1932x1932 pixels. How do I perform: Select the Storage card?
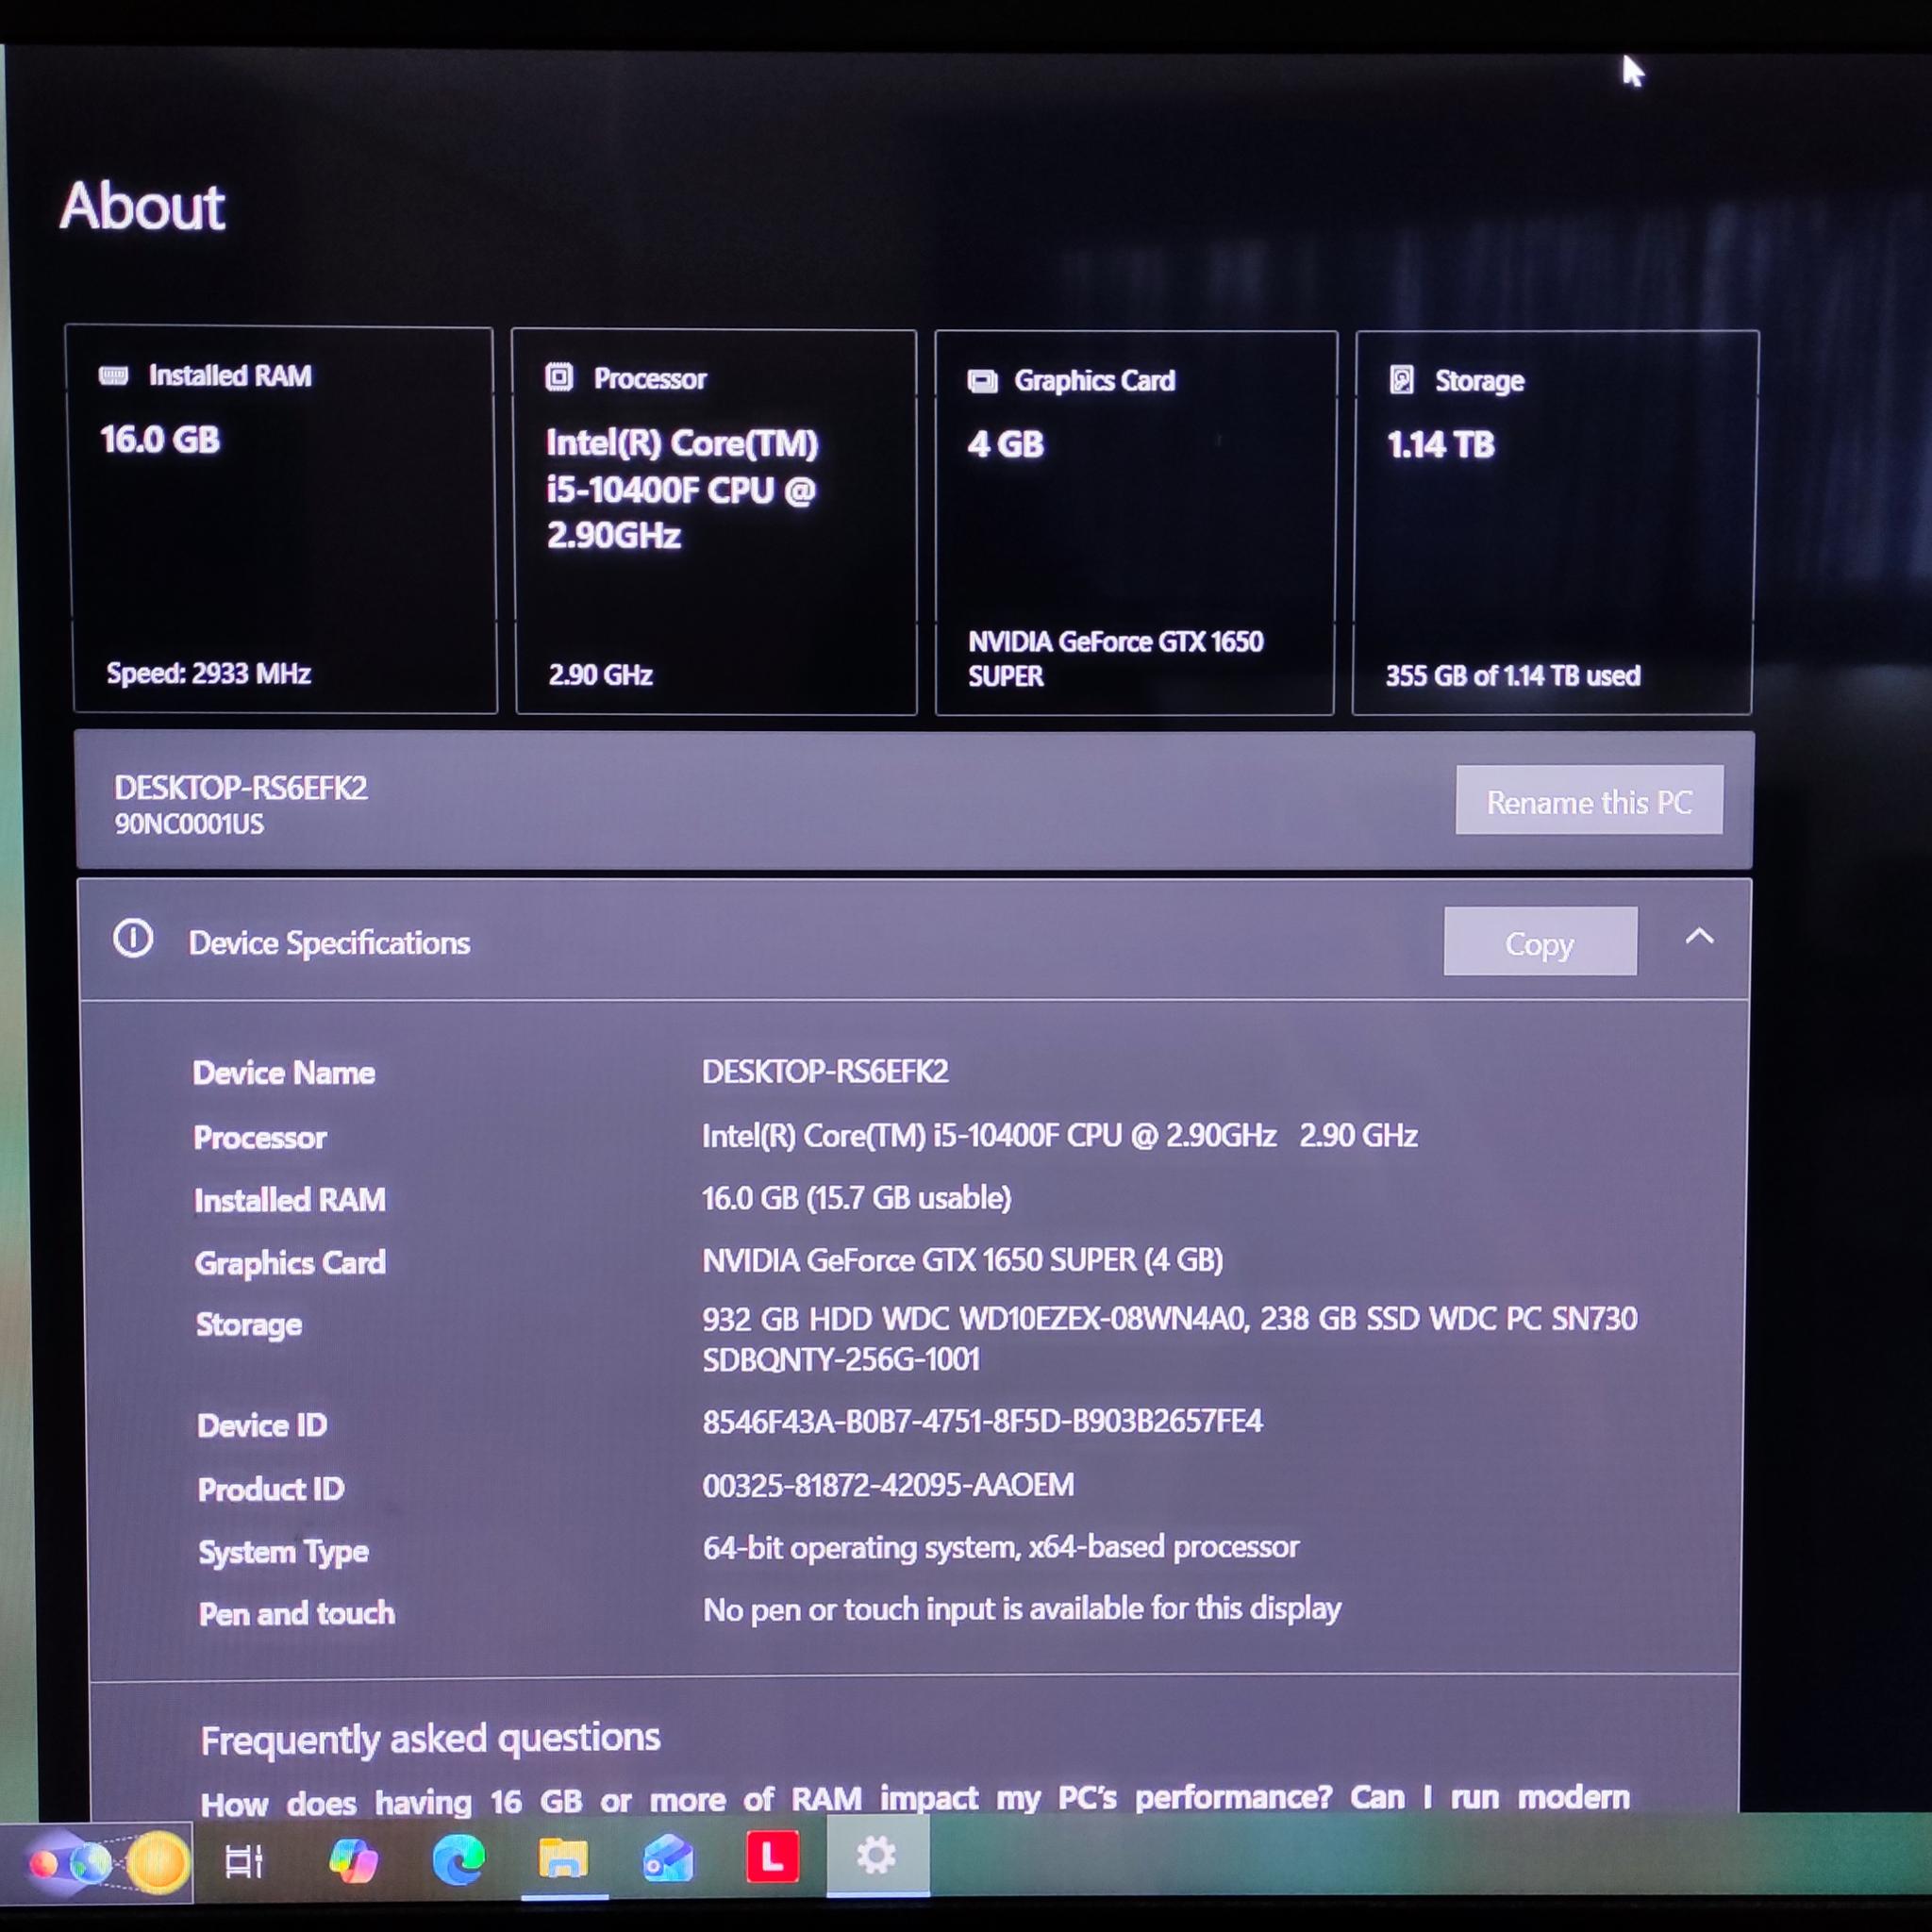click(1555, 523)
